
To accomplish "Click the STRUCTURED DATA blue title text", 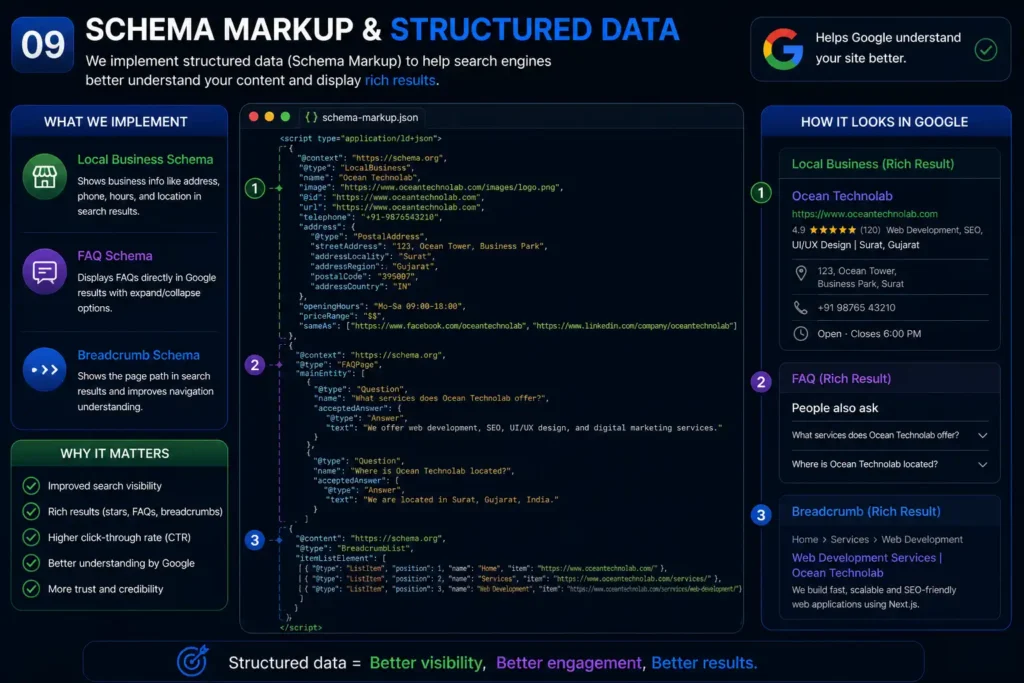I will 535,30.
